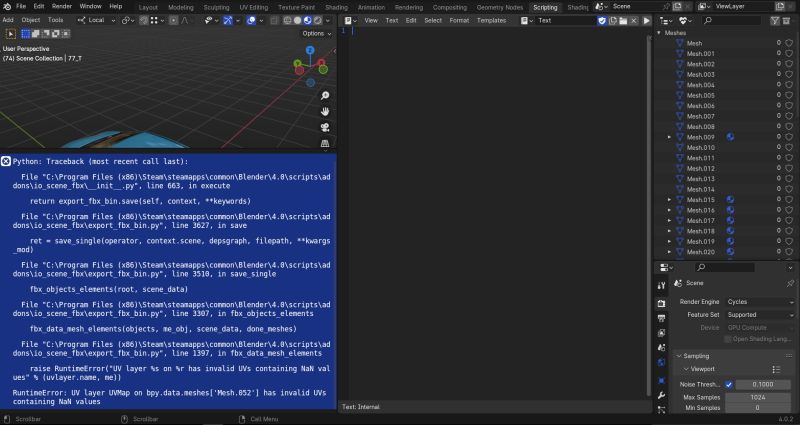Click the blue Z axis gizmo
This screenshot has width=800, height=425.
[x=310, y=50]
